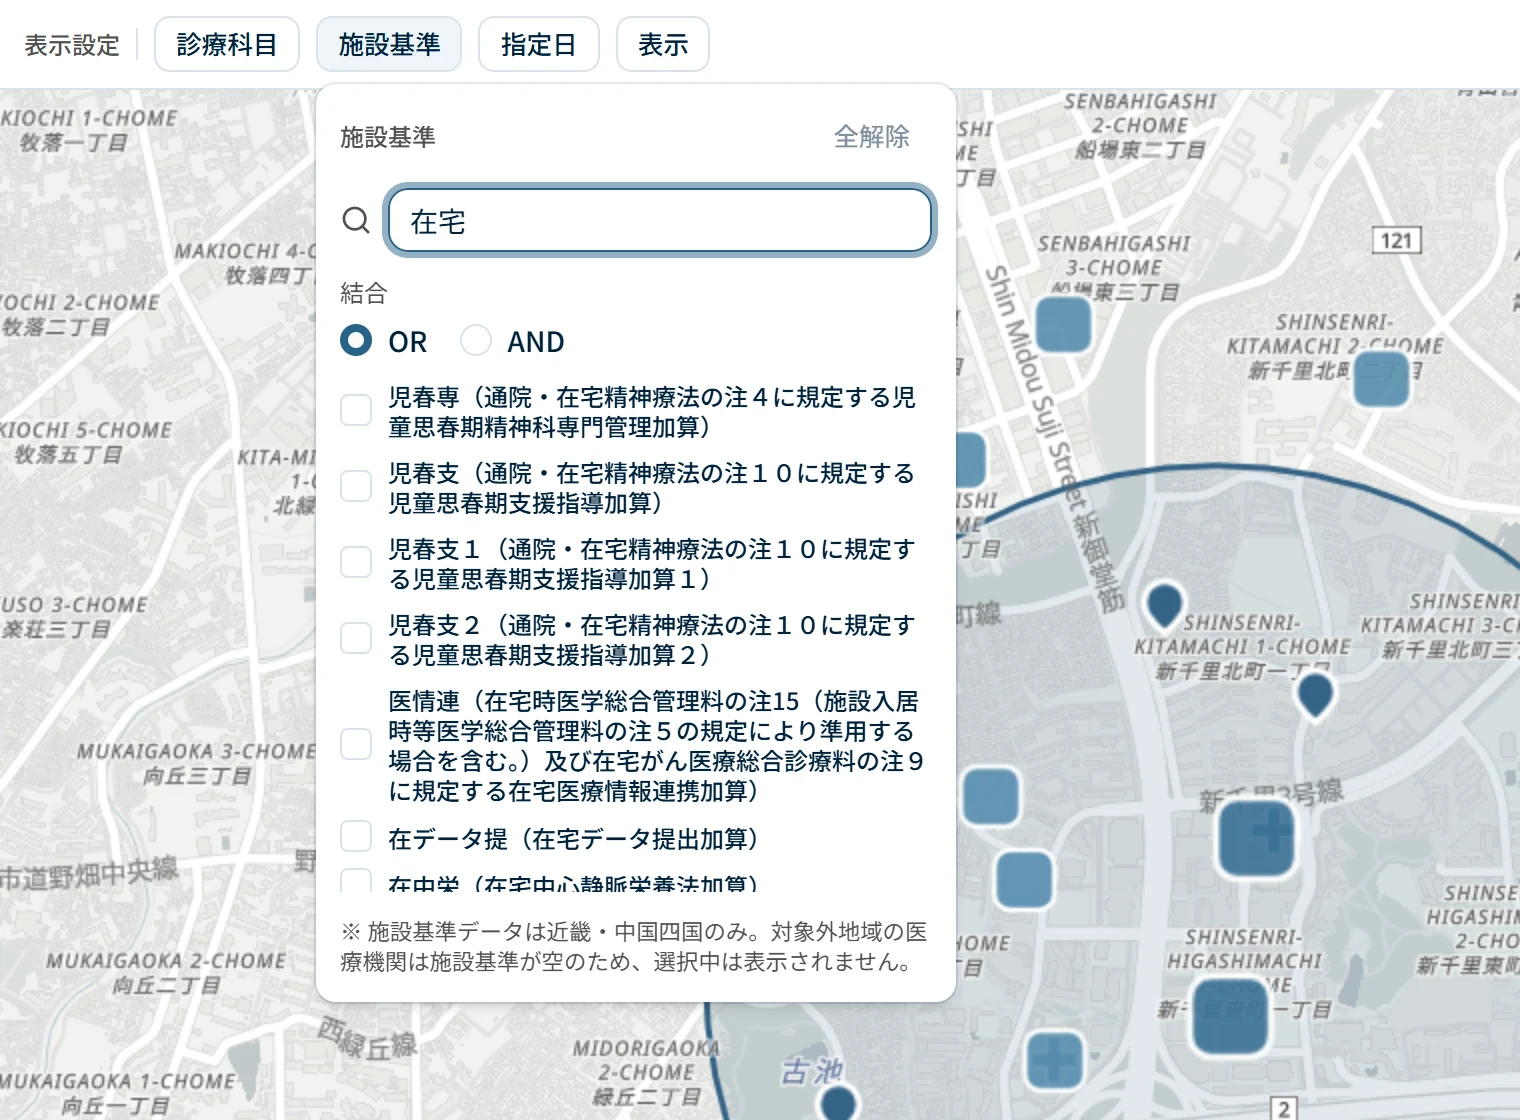Click 全解除 to clear all selections
The height and width of the screenshot is (1120, 1520).
tap(872, 136)
